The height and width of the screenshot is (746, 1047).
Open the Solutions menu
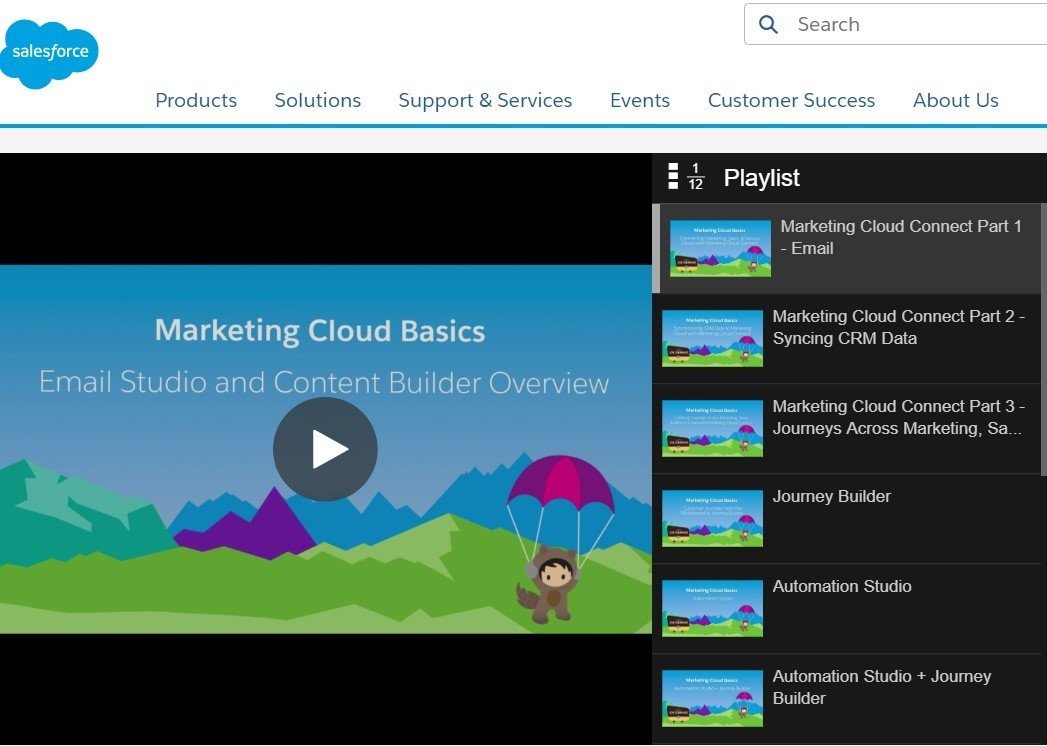[x=318, y=100]
